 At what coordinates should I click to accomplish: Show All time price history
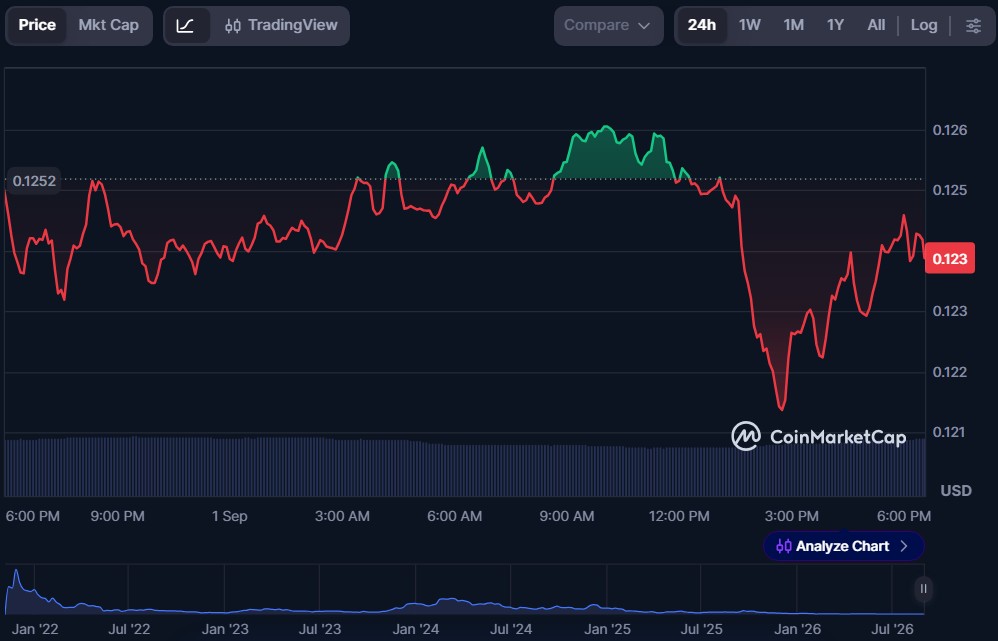tap(876, 25)
